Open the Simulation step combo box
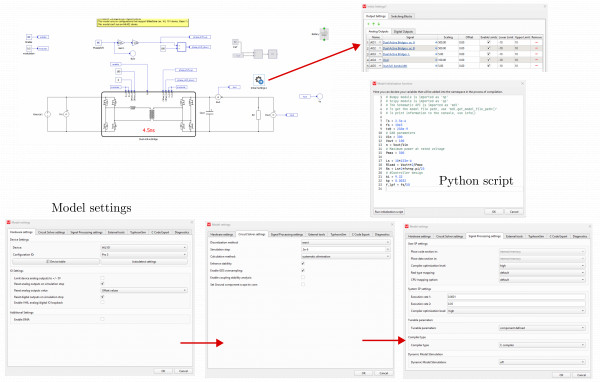 [346, 249]
